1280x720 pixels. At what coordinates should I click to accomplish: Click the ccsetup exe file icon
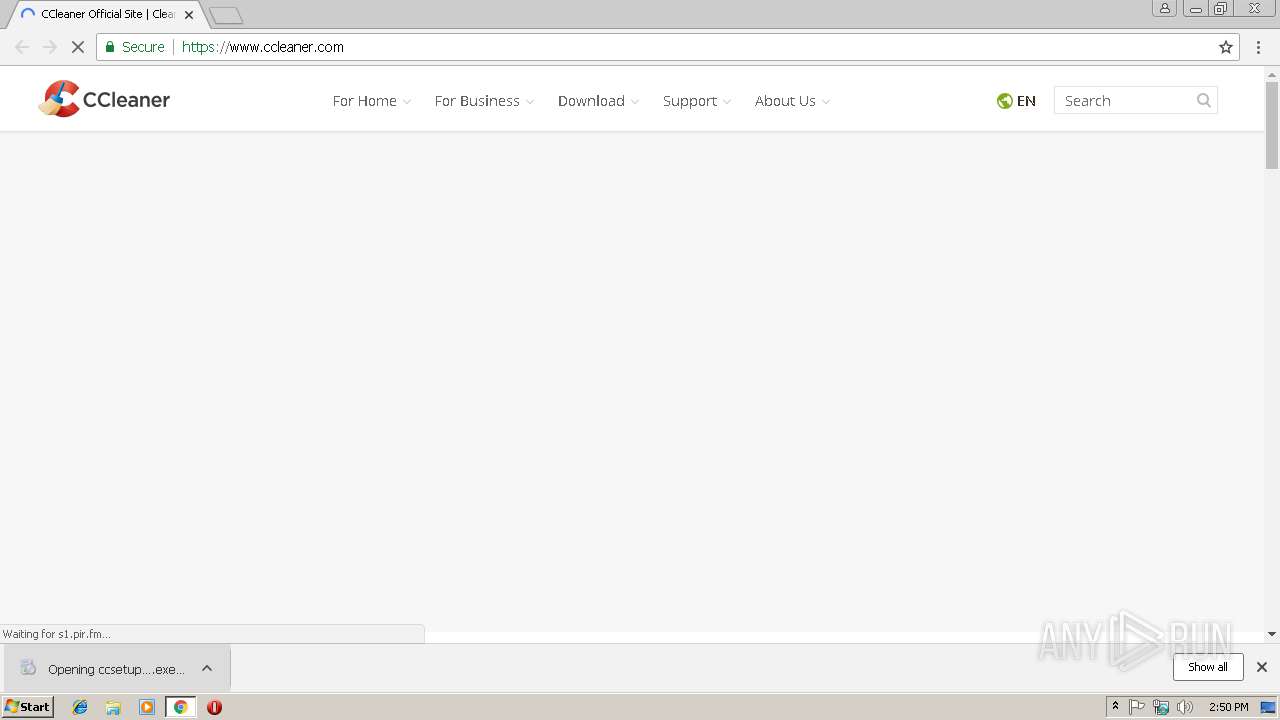pos(28,668)
